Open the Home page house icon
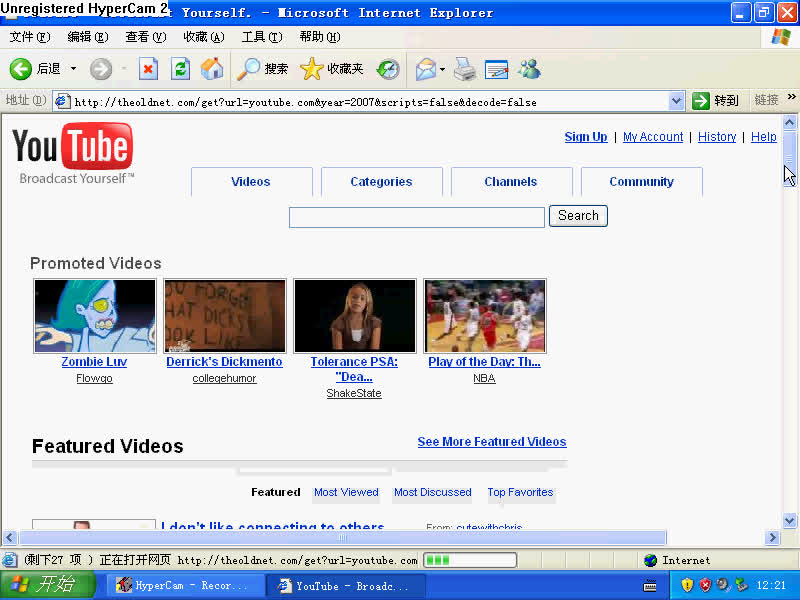 (x=212, y=69)
